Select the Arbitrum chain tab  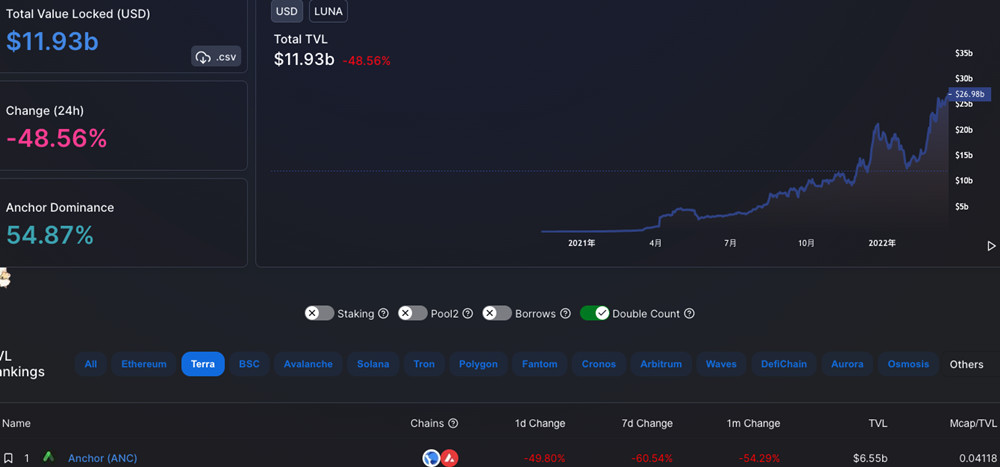pyautogui.click(x=661, y=364)
